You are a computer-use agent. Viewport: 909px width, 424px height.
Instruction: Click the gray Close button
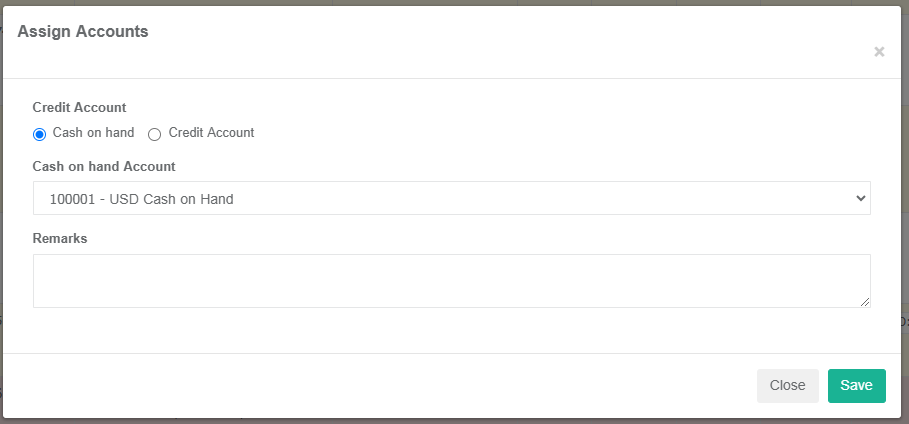click(787, 386)
